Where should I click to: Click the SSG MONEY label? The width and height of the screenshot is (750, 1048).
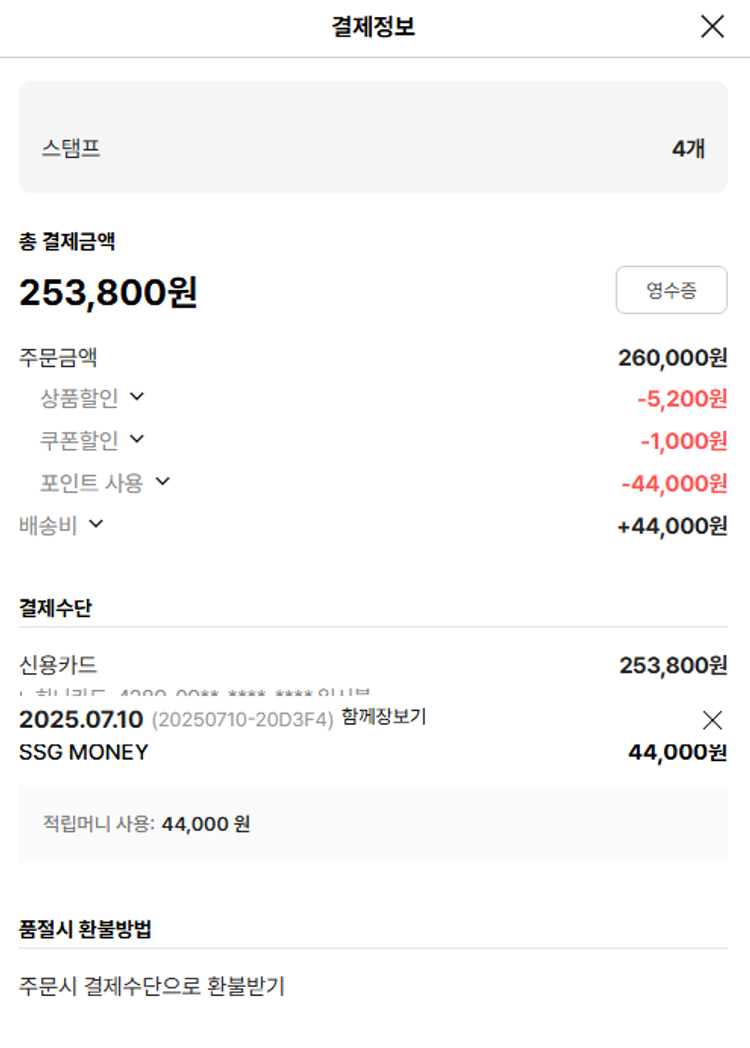pyautogui.click(x=83, y=752)
